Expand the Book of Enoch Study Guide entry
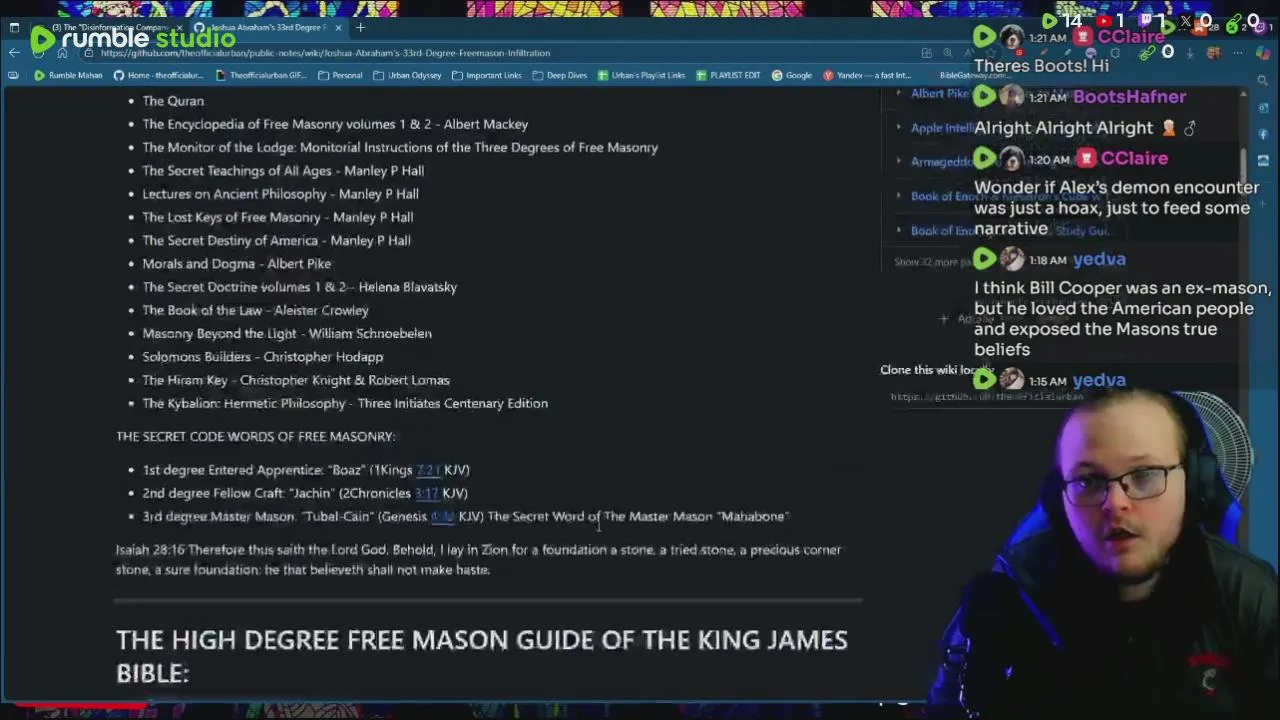Screen dimensions: 1280x720 click(898, 230)
